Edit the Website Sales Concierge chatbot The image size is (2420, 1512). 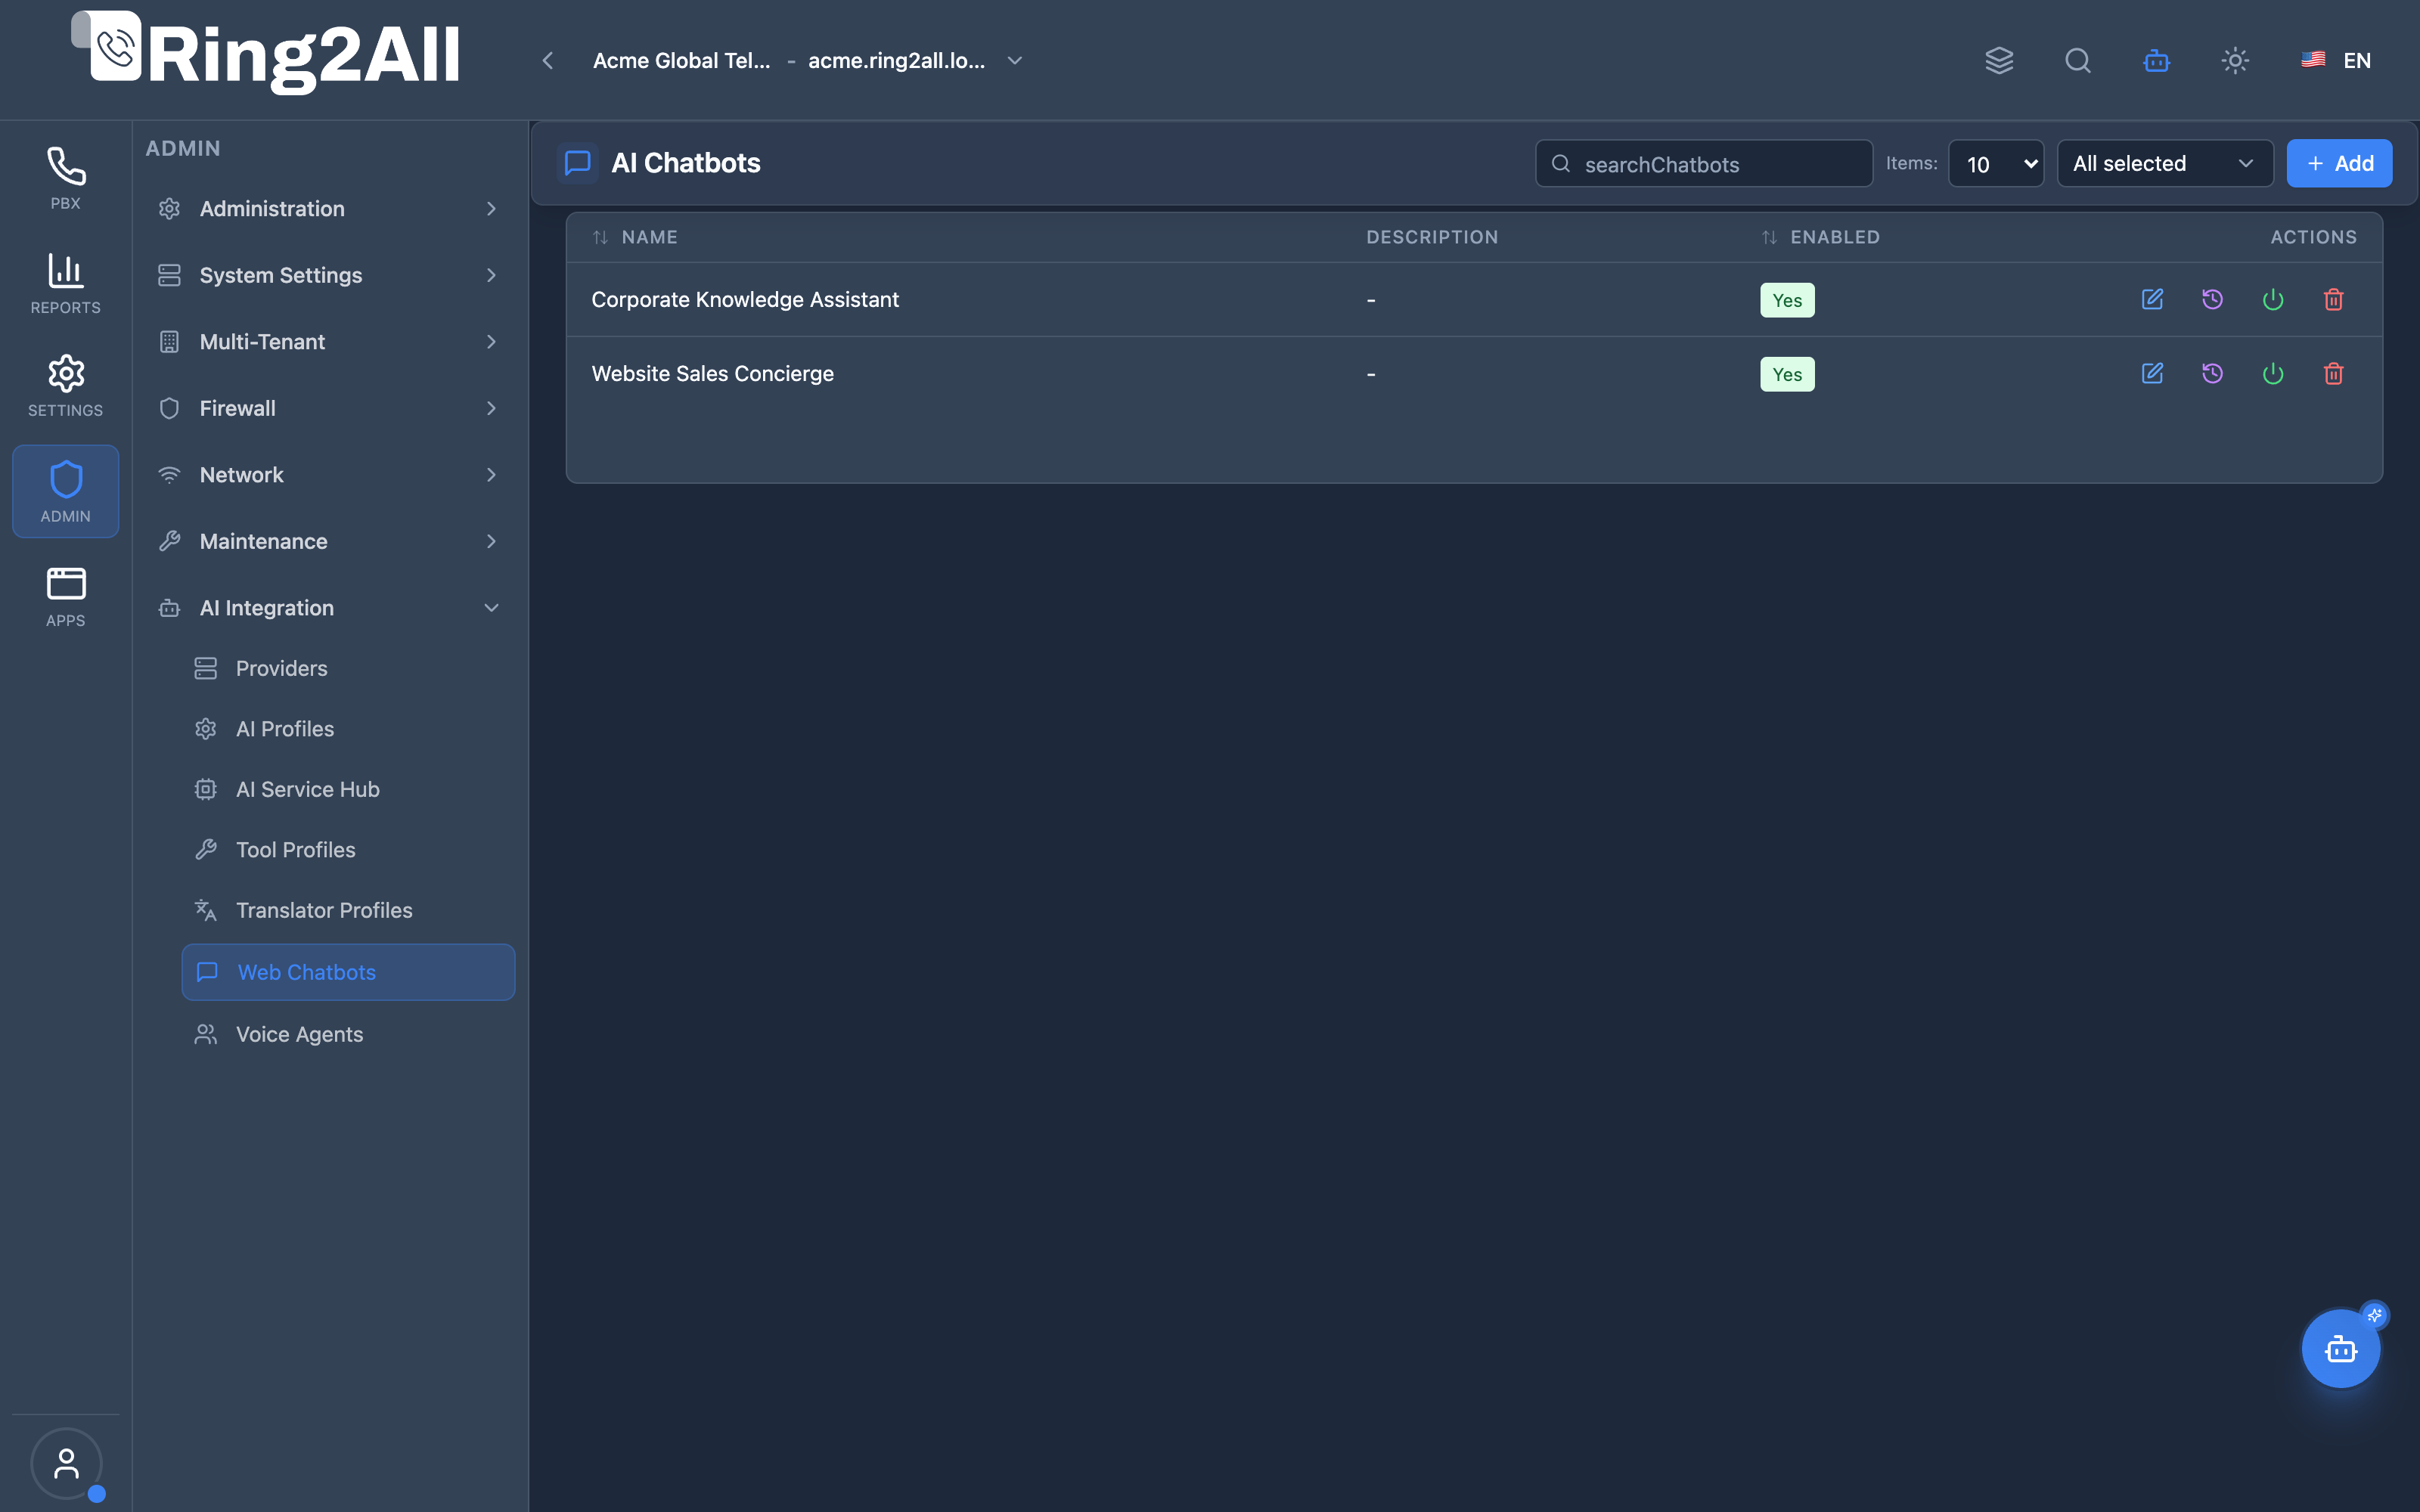2152,373
